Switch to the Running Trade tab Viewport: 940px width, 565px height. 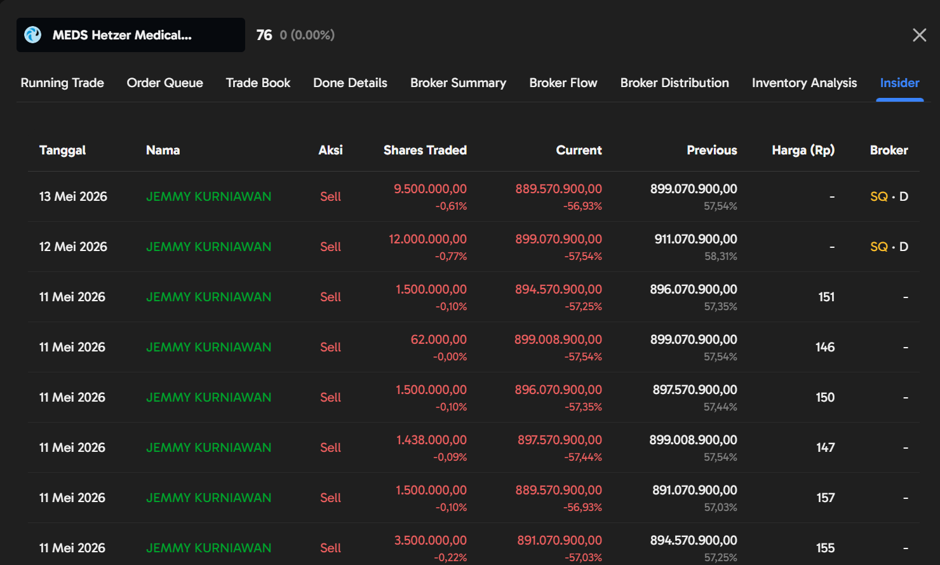click(62, 83)
